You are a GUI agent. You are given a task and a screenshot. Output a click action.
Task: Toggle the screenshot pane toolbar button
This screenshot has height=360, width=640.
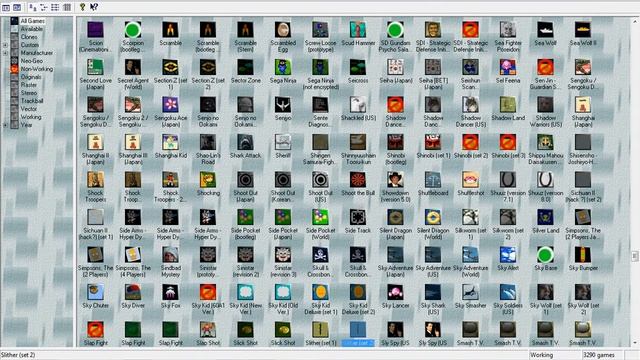[x=17, y=7]
